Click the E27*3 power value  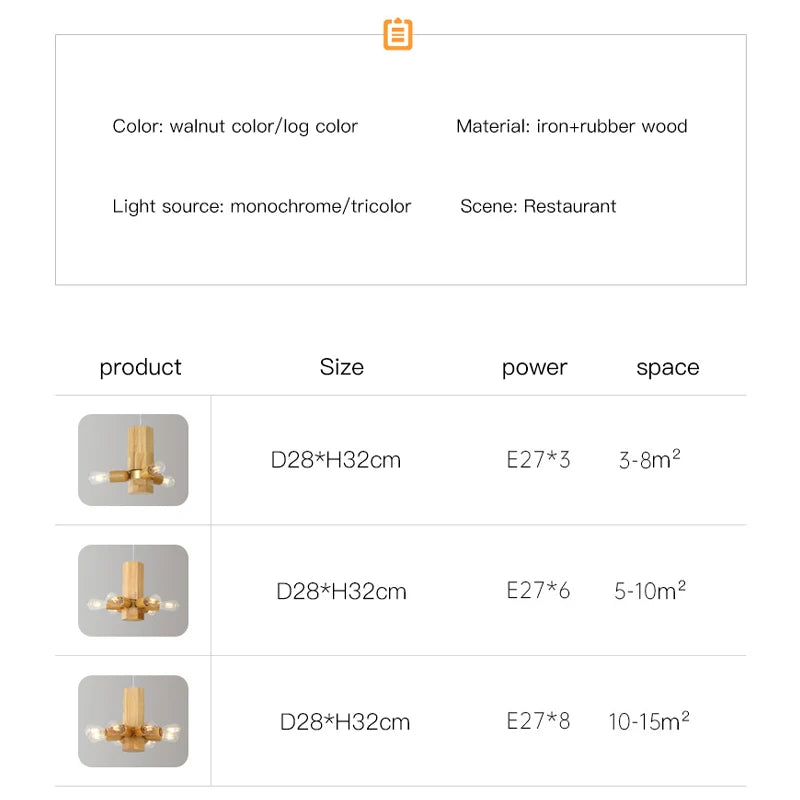538,460
